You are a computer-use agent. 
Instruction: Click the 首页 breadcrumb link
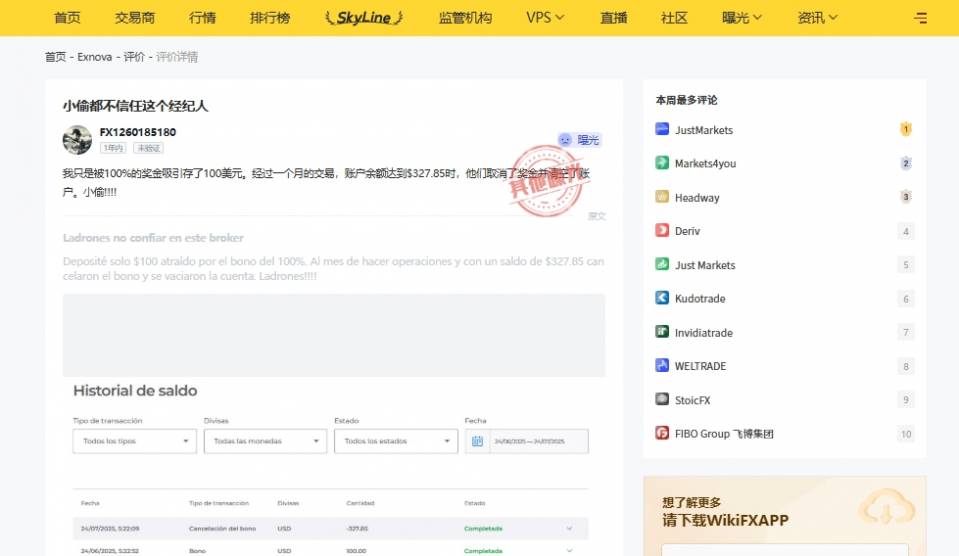(56, 57)
